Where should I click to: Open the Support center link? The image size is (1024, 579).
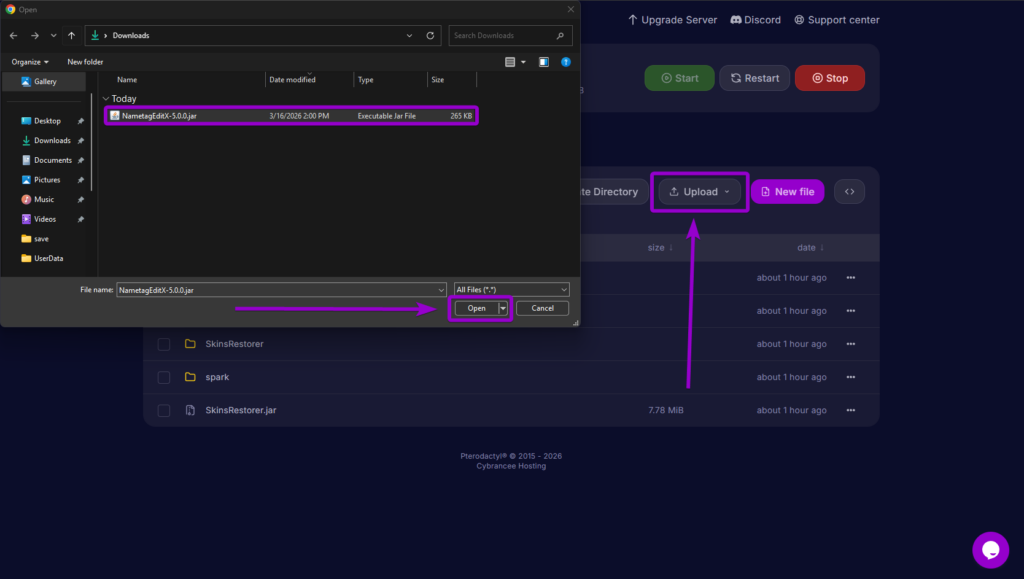[836, 19]
